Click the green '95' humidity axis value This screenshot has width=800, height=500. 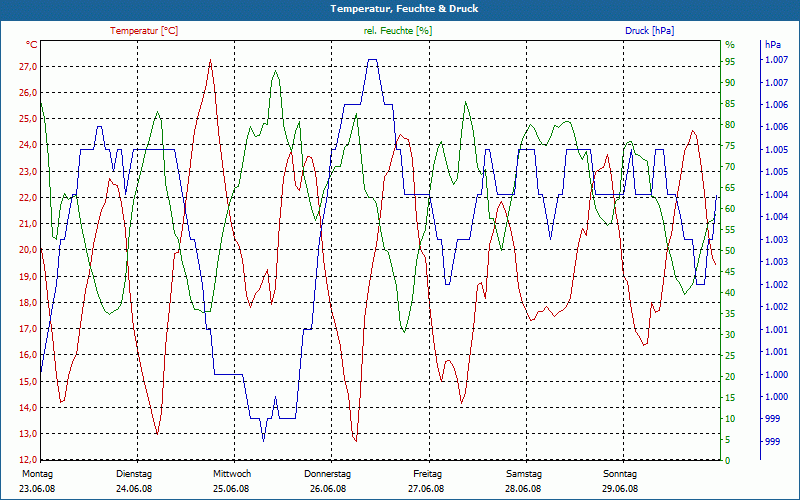tap(730, 61)
